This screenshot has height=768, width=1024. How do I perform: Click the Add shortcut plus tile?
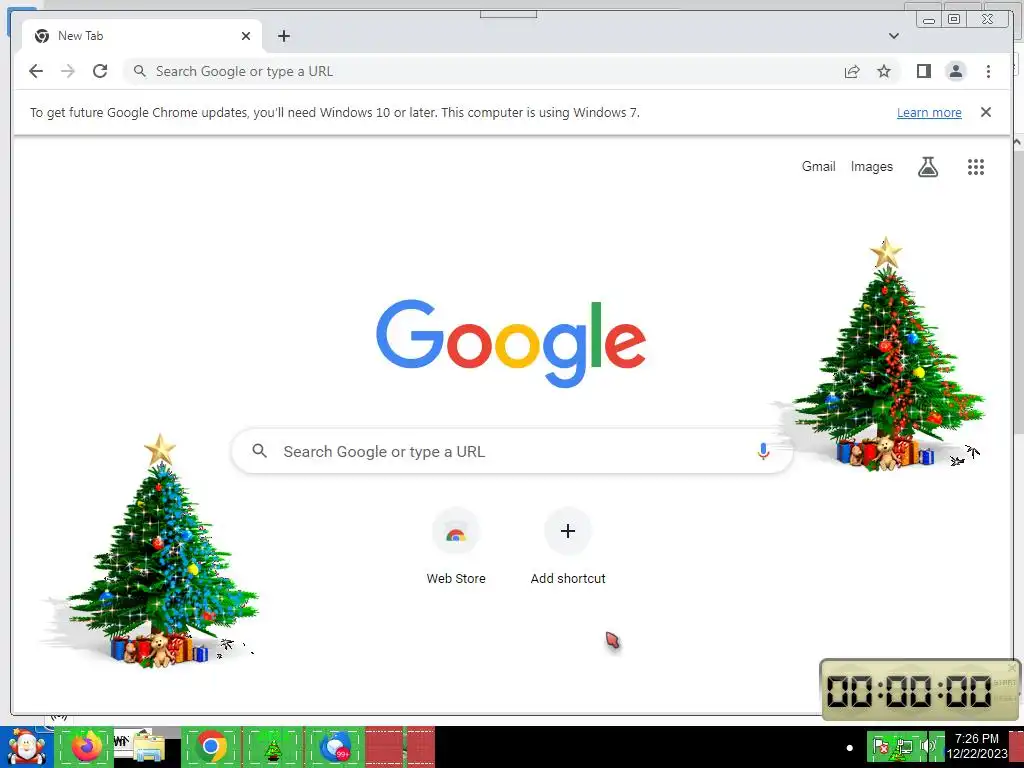[x=568, y=547]
